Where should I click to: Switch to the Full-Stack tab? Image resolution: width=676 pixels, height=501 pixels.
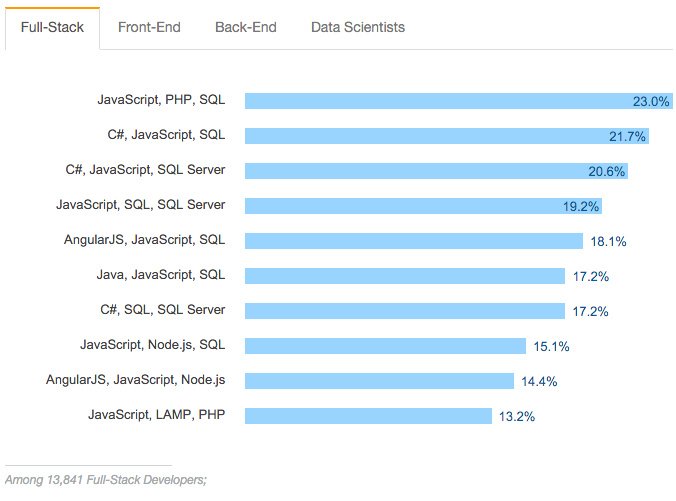tap(52, 28)
